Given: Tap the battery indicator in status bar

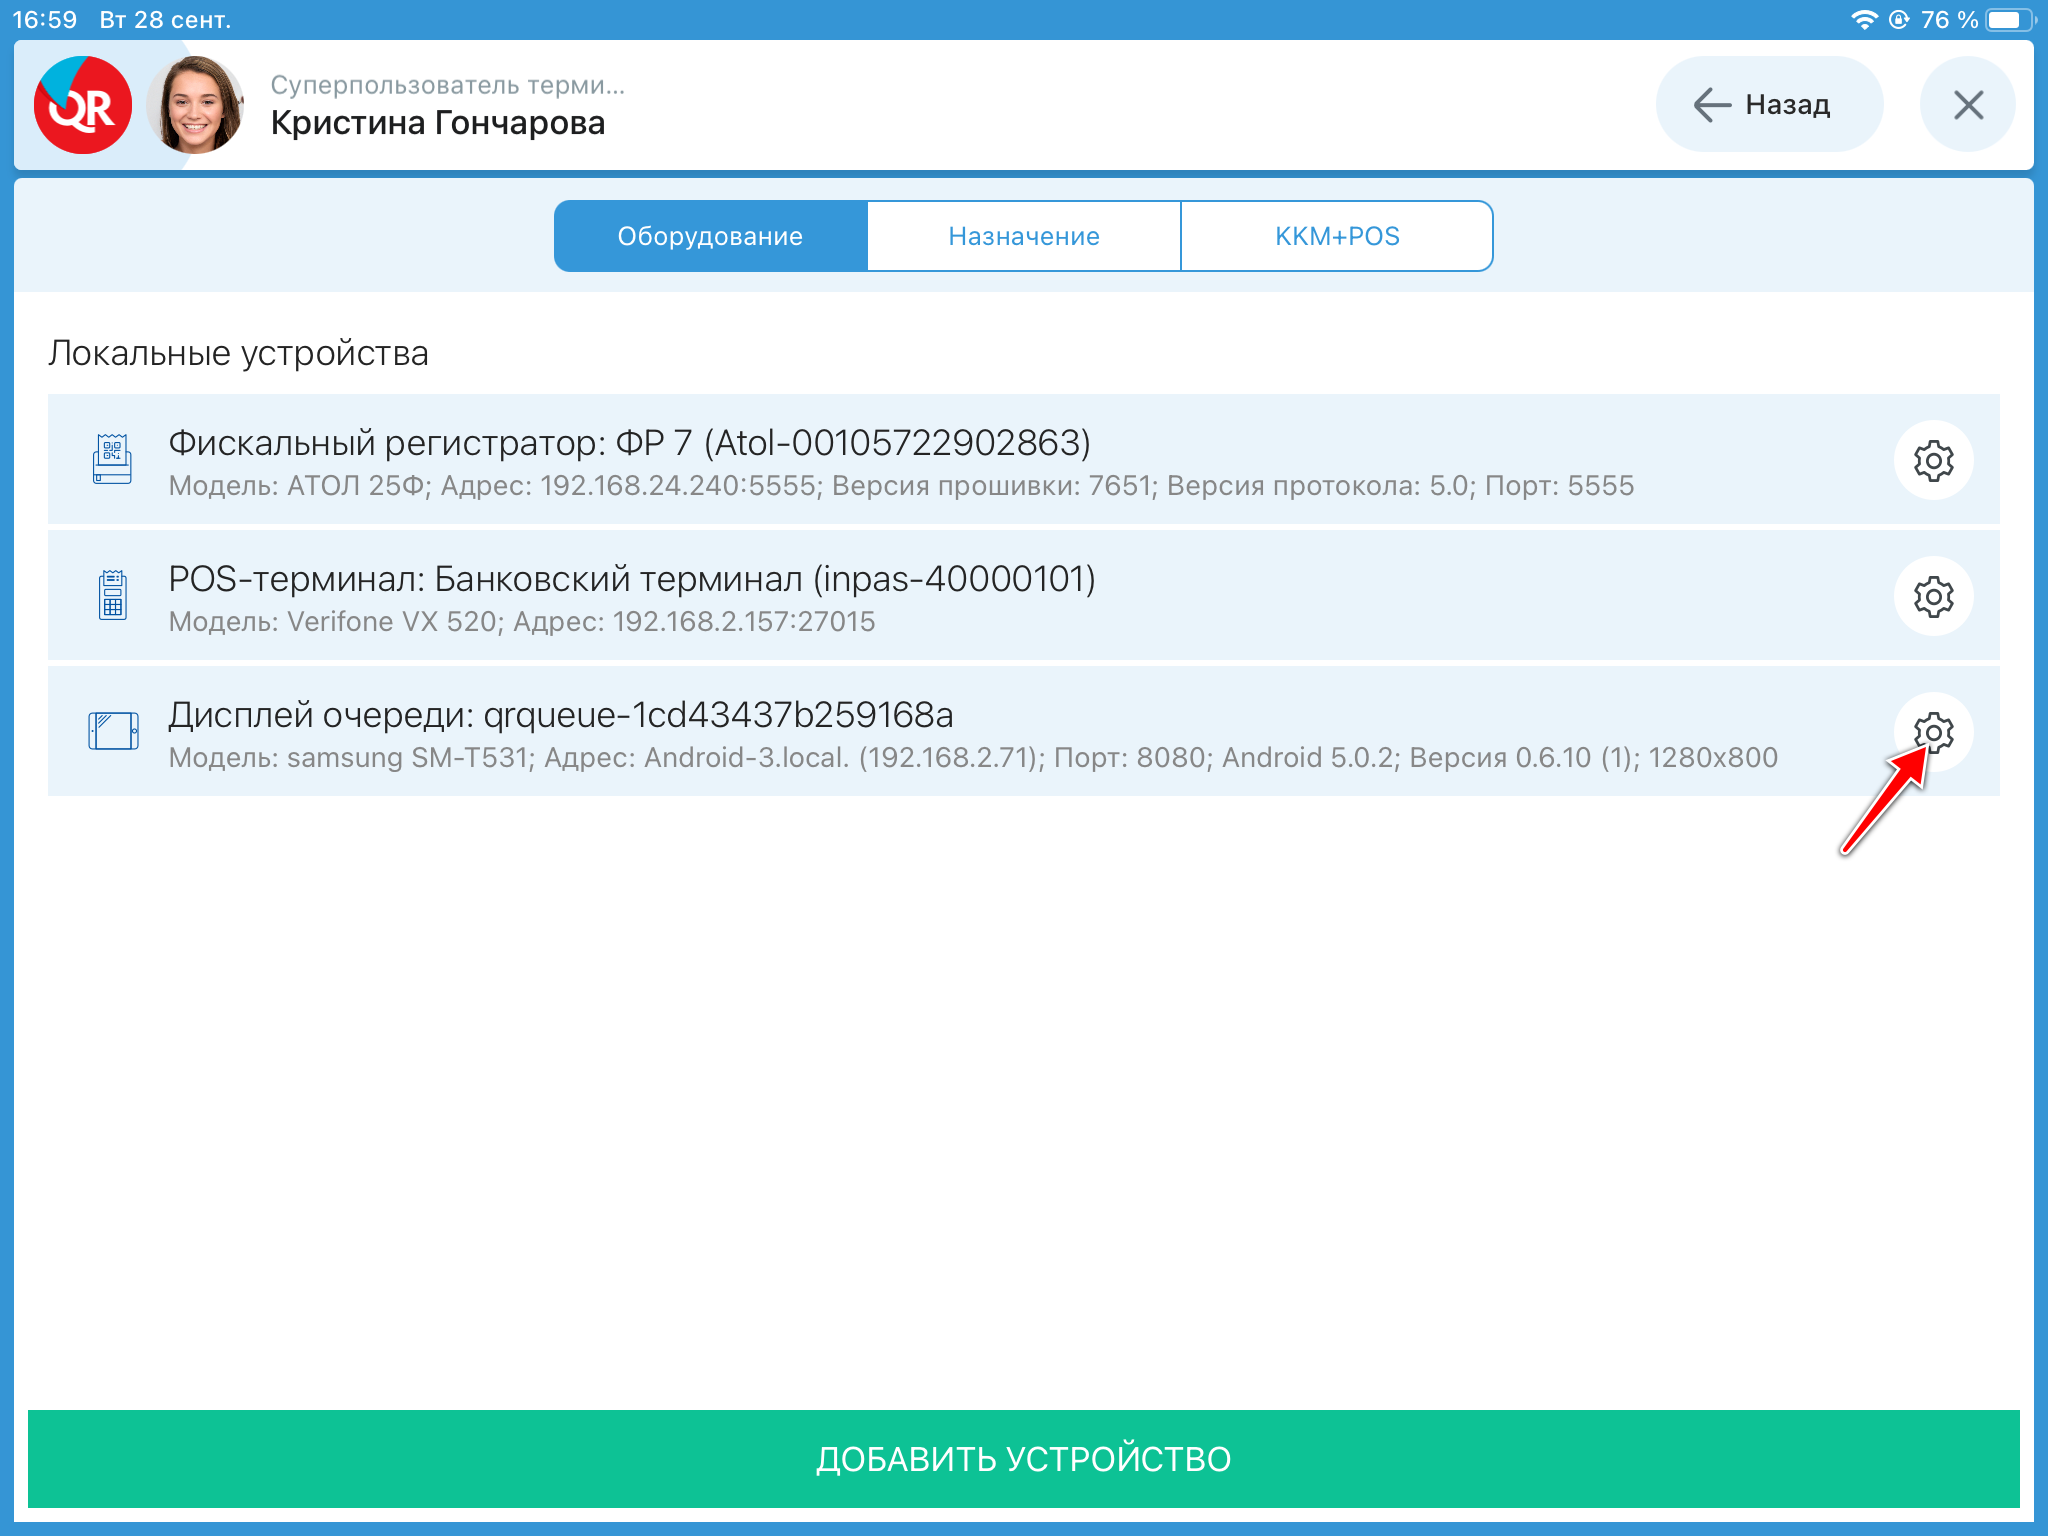Looking at the screenshot, I should pos(2012,20).
